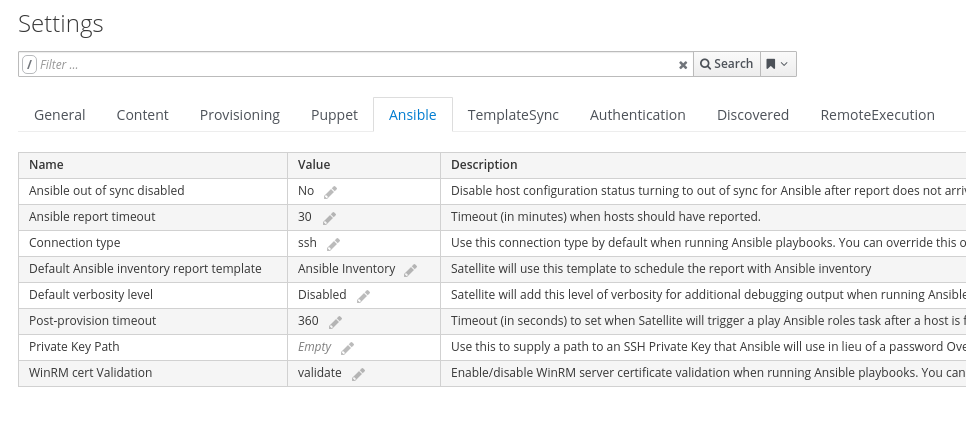The width and height of the screenshot is (966, 434).
Task: Open the RemoteExecution tab
Action: pyautogui.click(x=877, y=115)
